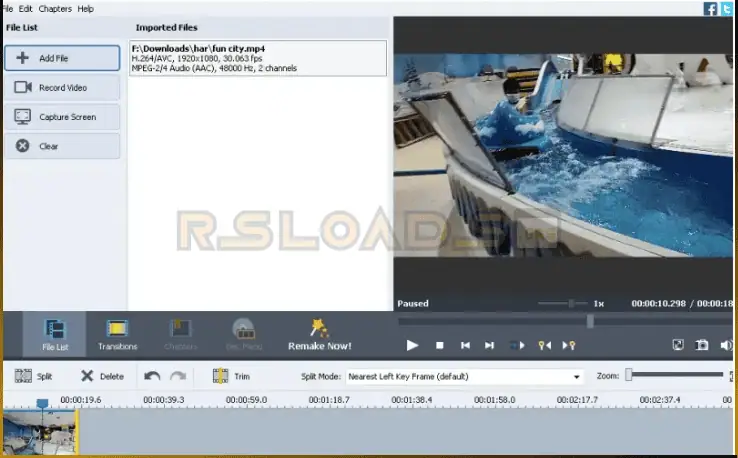Undo the last edit action

point(151,377)
